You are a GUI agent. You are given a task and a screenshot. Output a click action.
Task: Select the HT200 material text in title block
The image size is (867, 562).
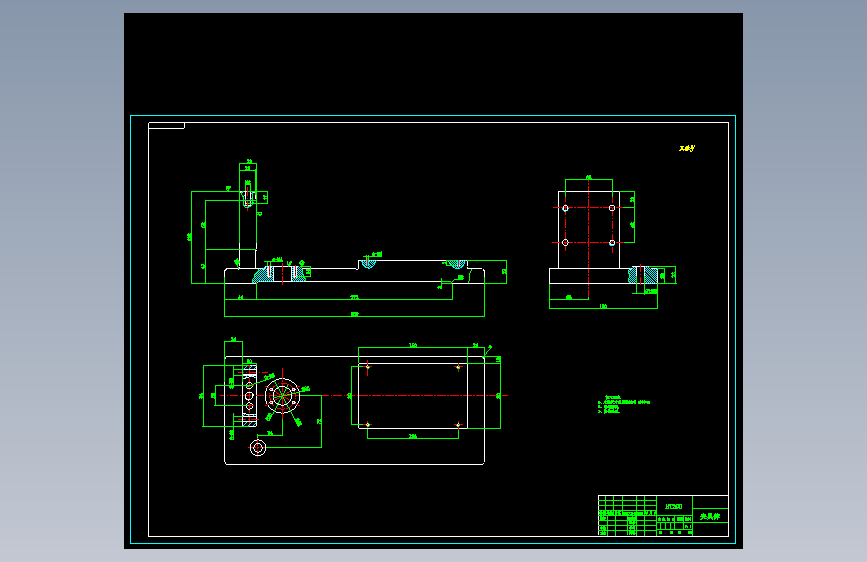click(673, 506)
